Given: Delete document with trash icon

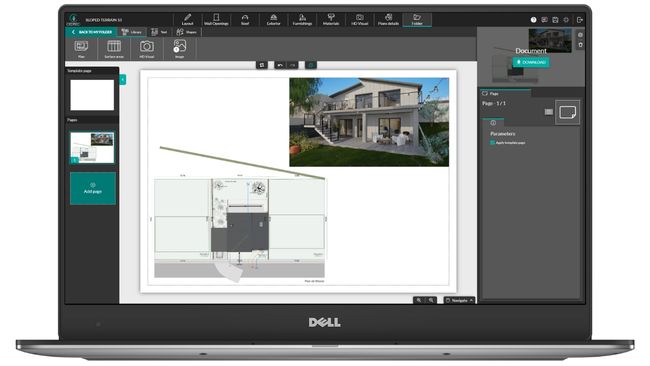Looking at the screenshot, I should 580,45.
